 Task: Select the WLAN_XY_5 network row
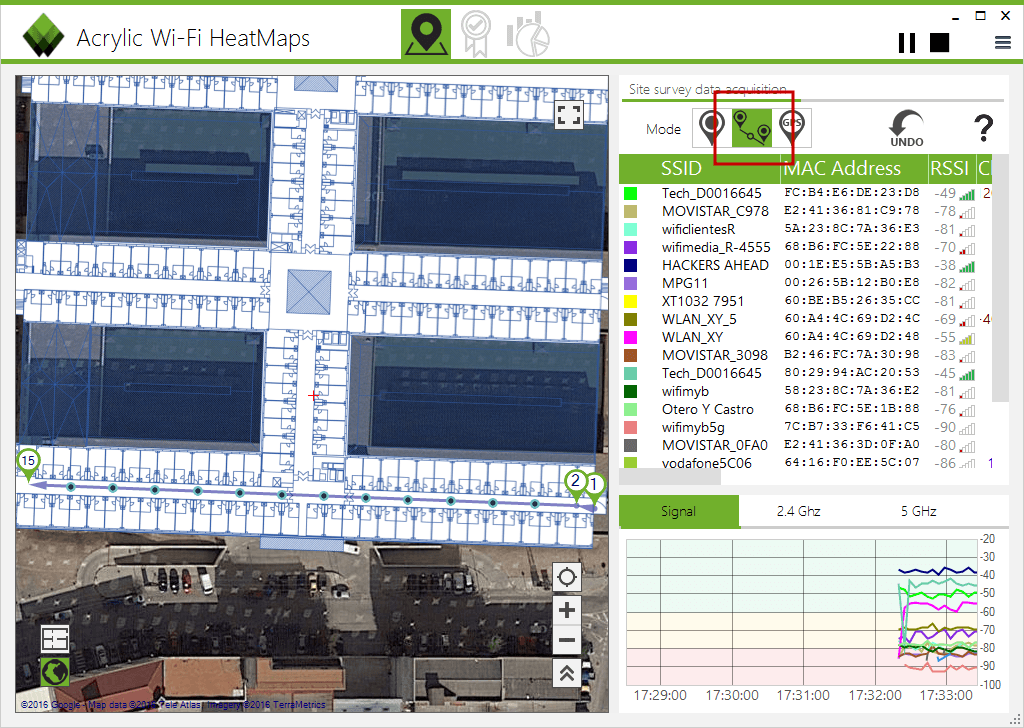805,319
